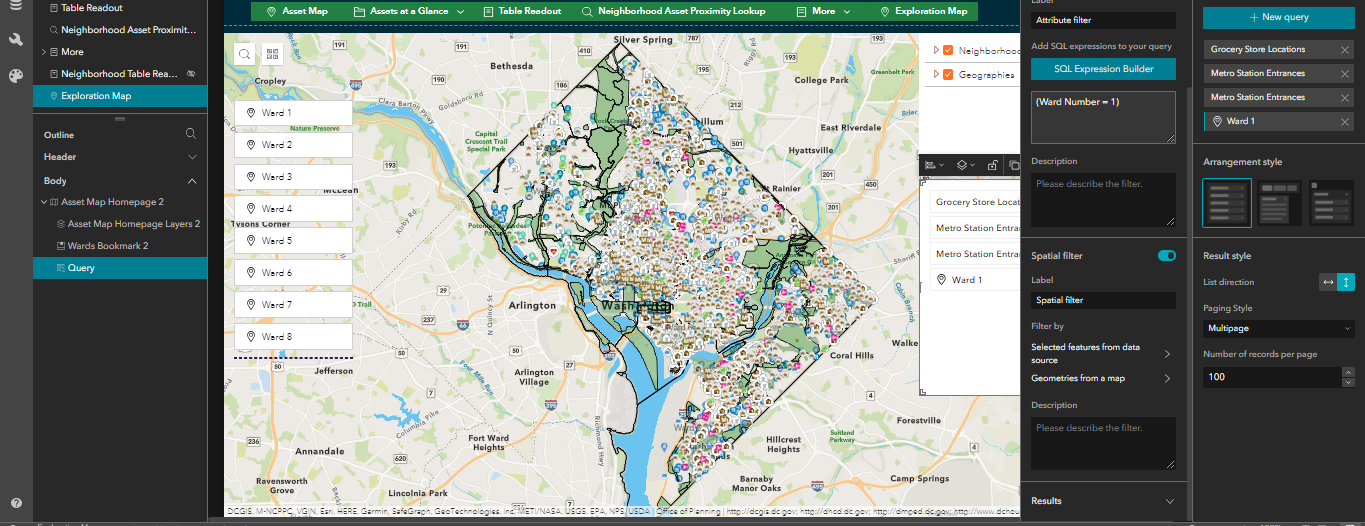Click the Asset Map pin icon in navigation
Image resolution: width=1365 pixels, height=526 pixels.
click(x=271, y=12)
